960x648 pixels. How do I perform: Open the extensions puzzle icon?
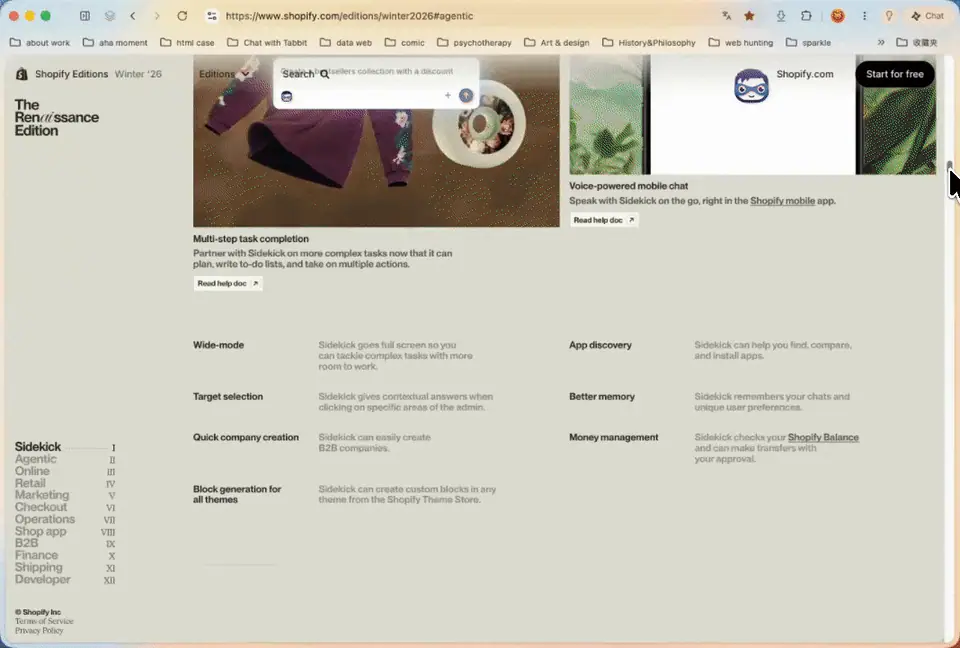coord(806,16)
